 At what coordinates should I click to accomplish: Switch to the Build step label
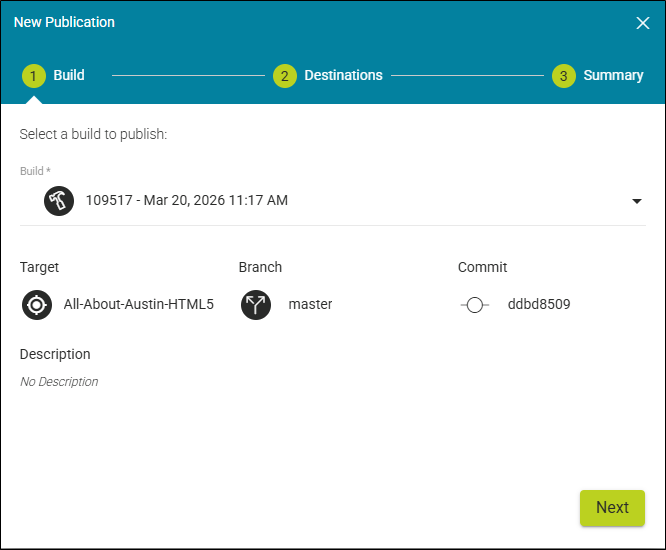click(x=69, y=76)
